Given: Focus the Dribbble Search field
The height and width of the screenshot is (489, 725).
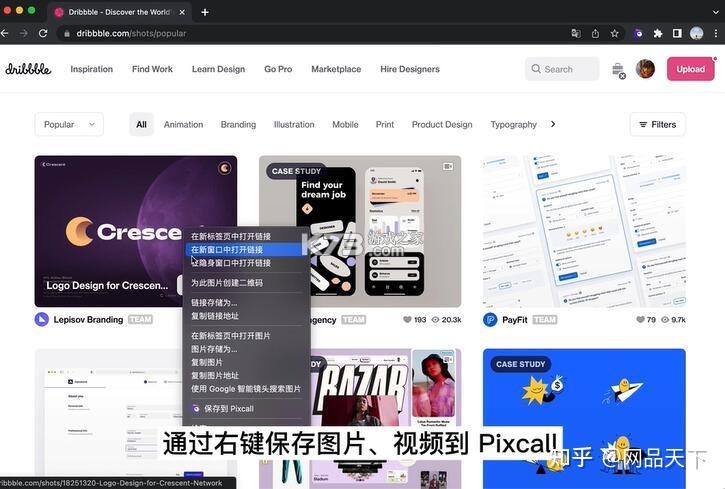Looking at the screenshot, I should click(x=562, y=69).
